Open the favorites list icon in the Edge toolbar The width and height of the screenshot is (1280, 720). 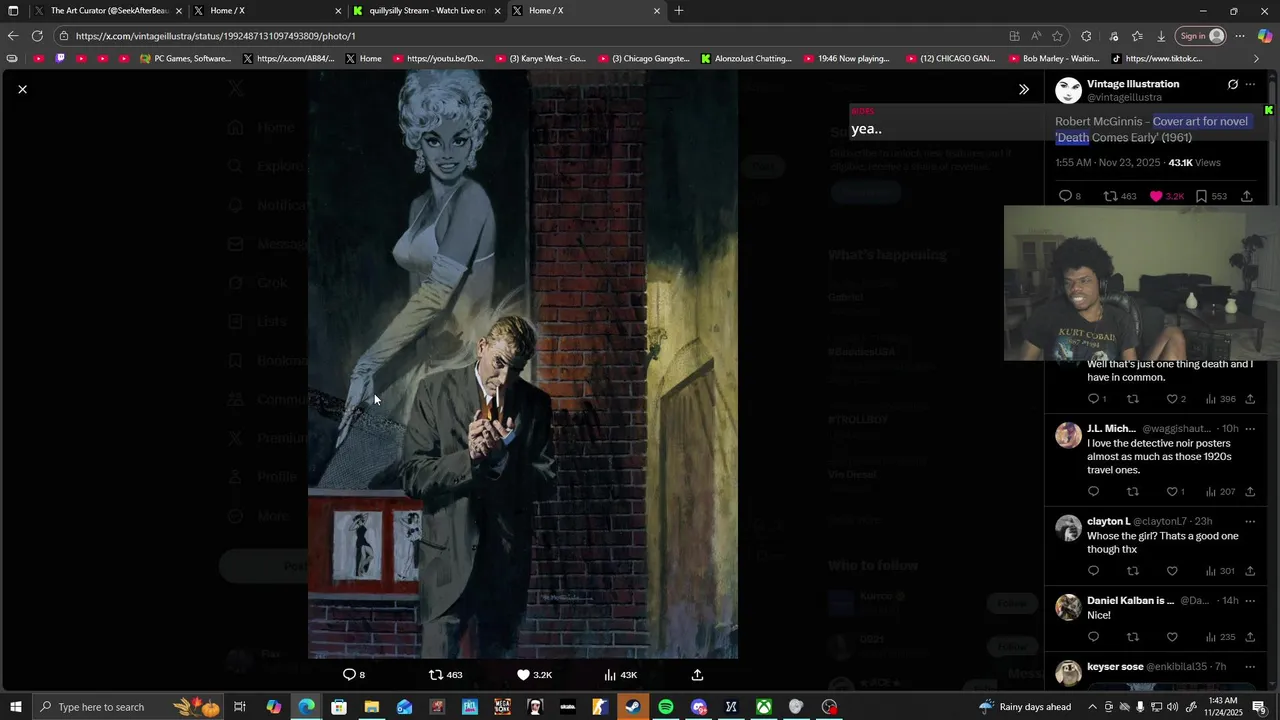(x=1137, y=36)
